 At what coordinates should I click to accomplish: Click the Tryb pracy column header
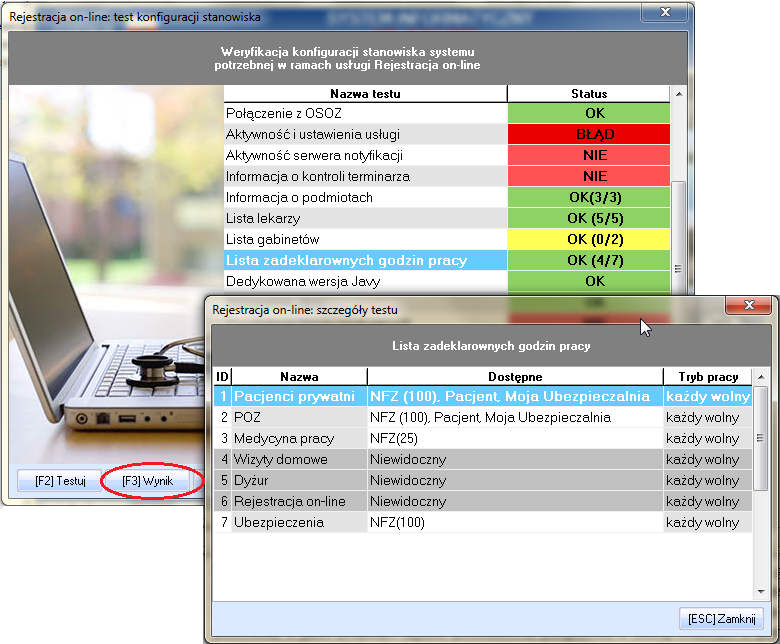708,376
